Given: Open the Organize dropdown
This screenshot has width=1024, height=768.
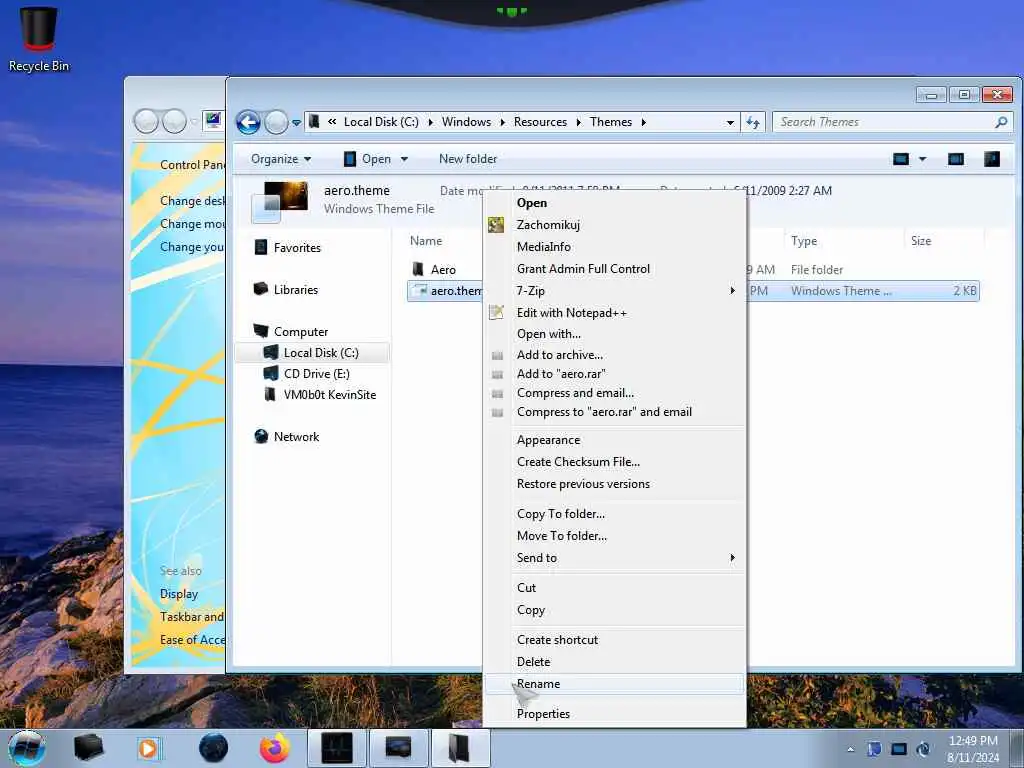Looking at the screenshot, I should tap(281, 159).
